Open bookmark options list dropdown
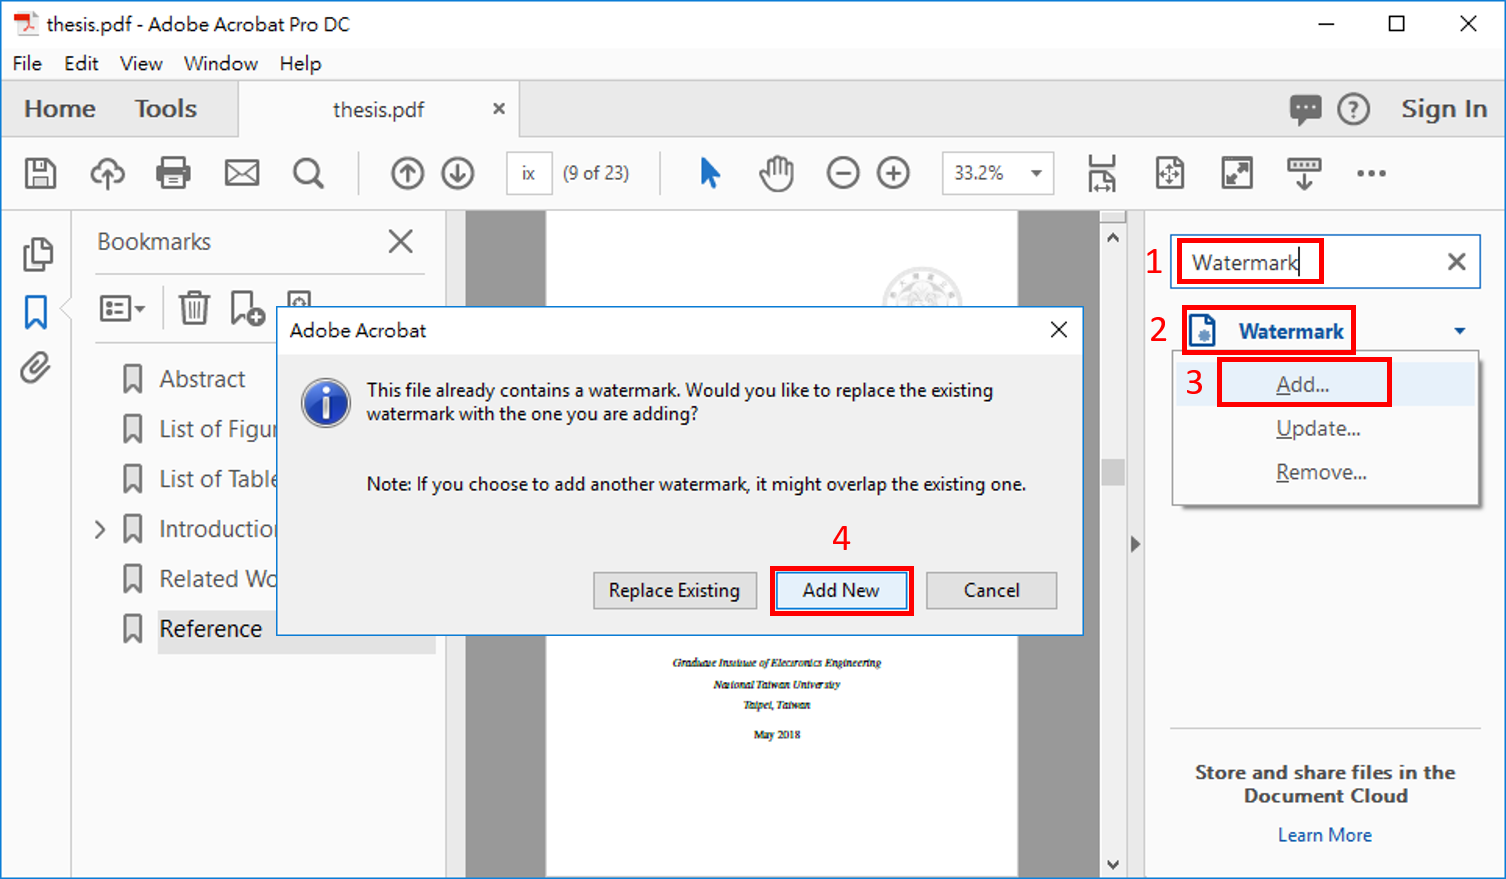This screenshot has width=1506, height=879. pos(122,308)
